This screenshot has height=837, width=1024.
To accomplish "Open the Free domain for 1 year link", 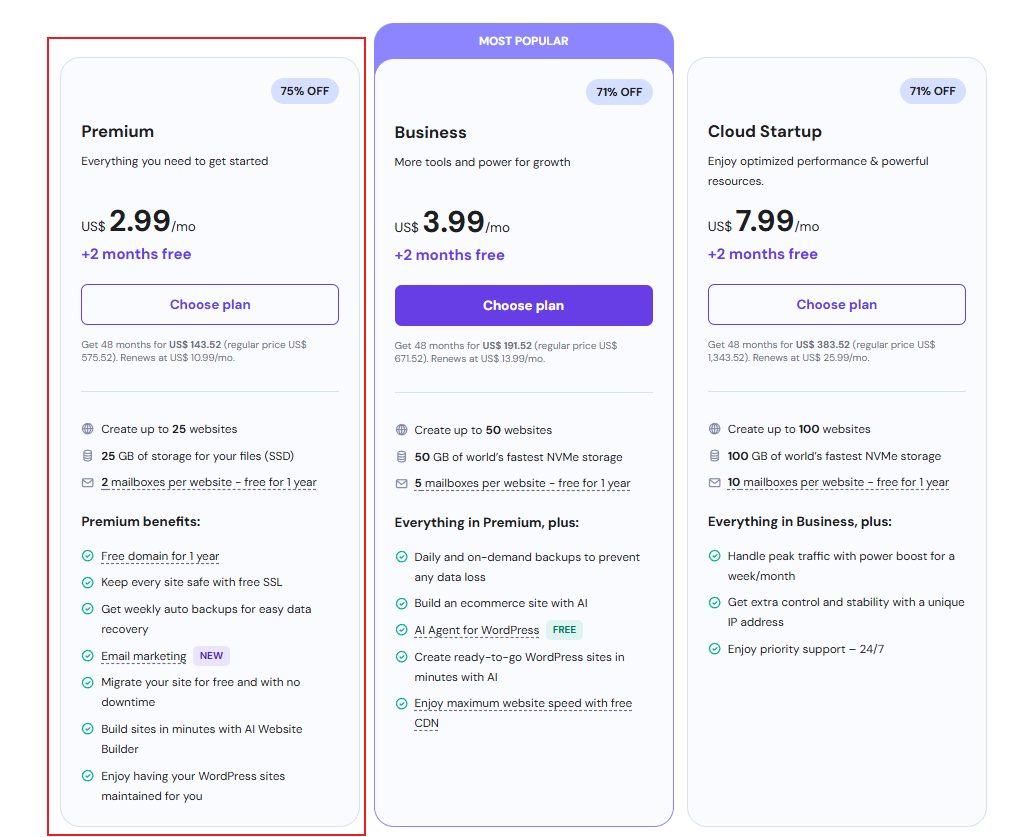I will tap(160, 556).
